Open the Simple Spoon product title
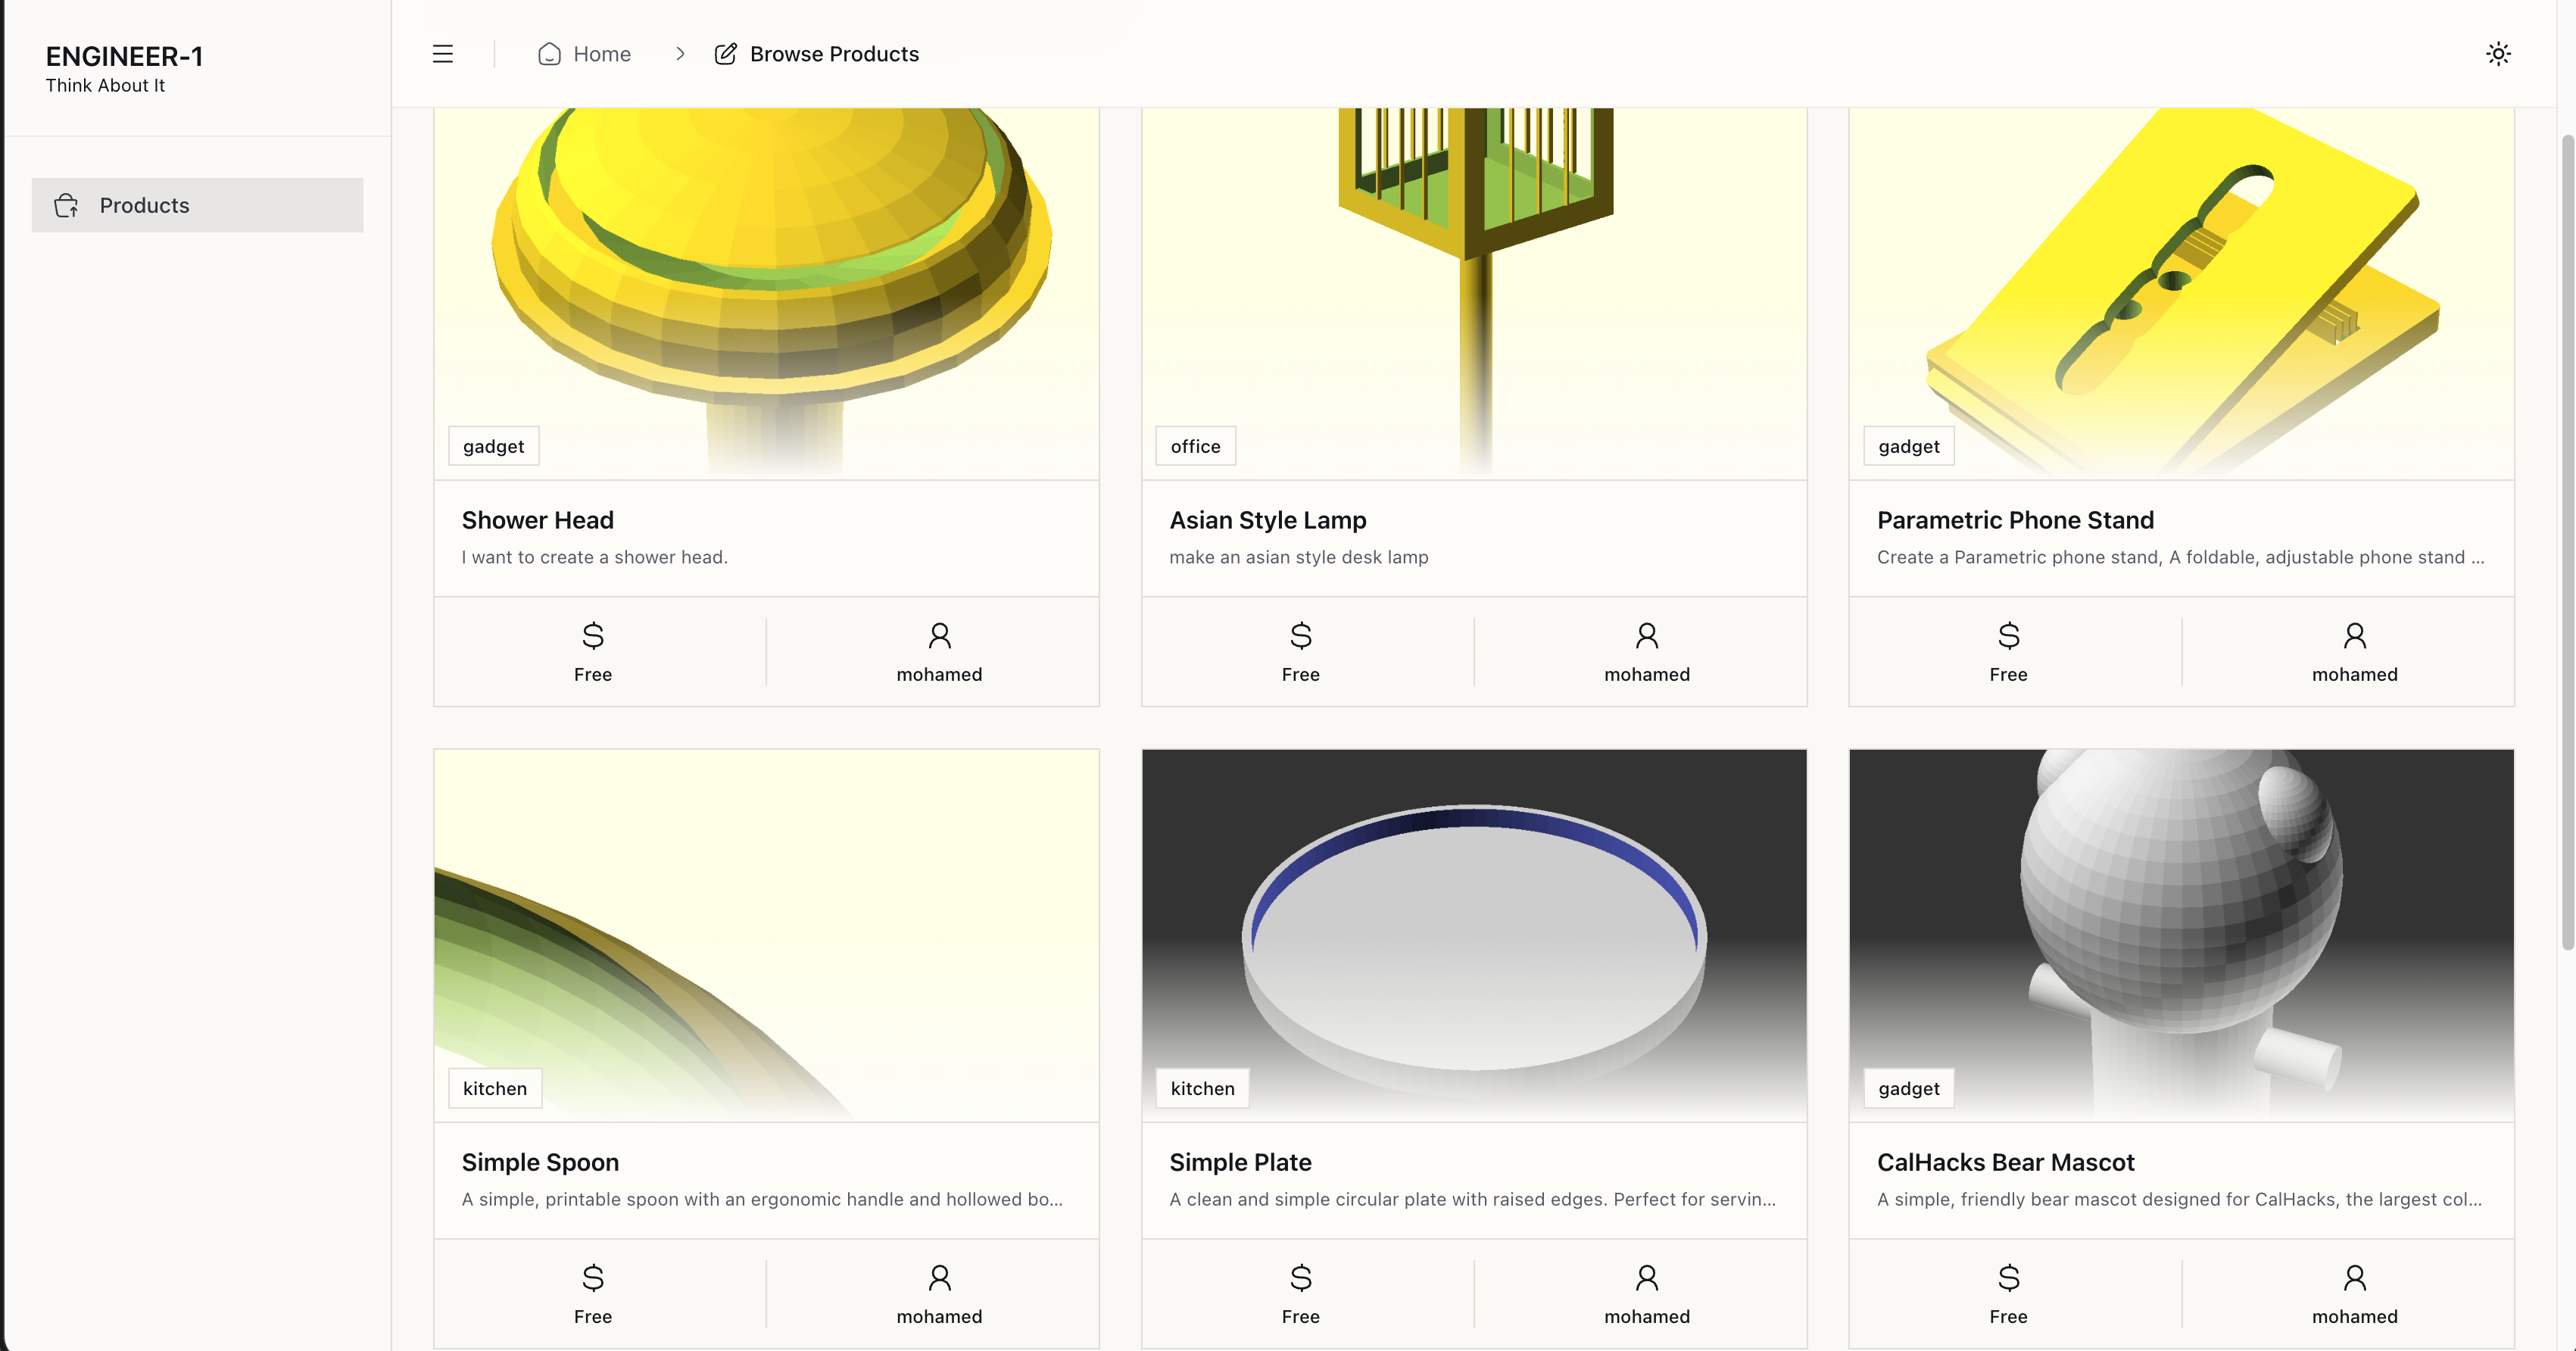Screen dimensions: 2576x1351 (540, 1162)
